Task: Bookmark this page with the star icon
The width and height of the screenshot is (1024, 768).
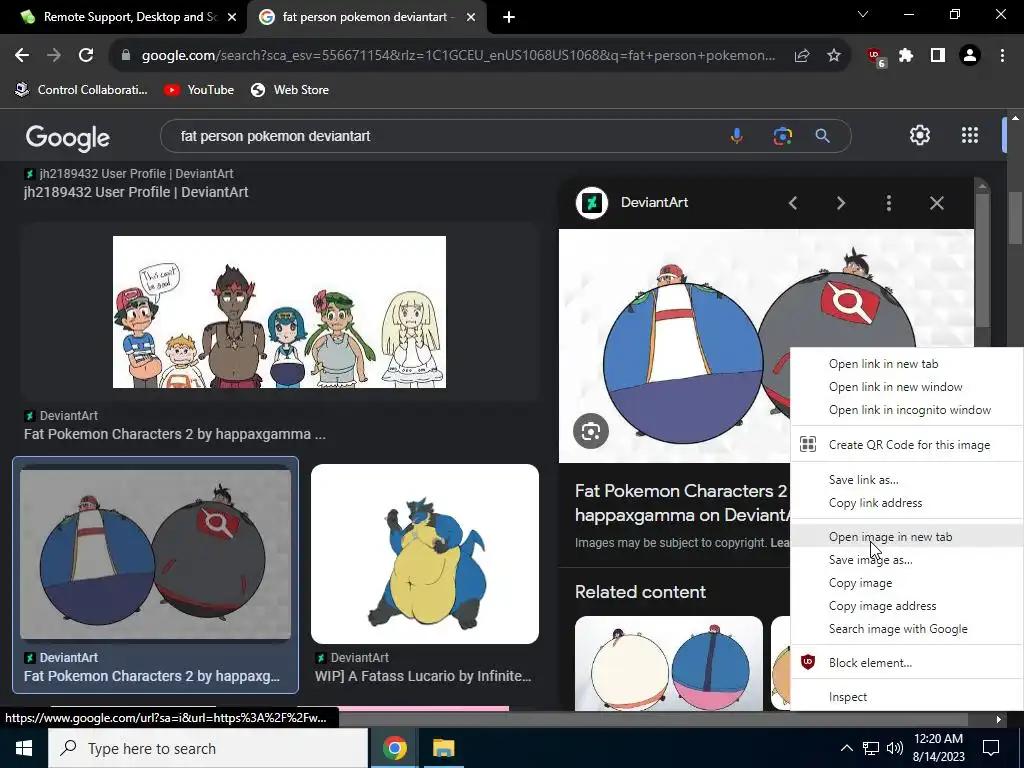Action: pyautogui.click(x=834, y=56)
